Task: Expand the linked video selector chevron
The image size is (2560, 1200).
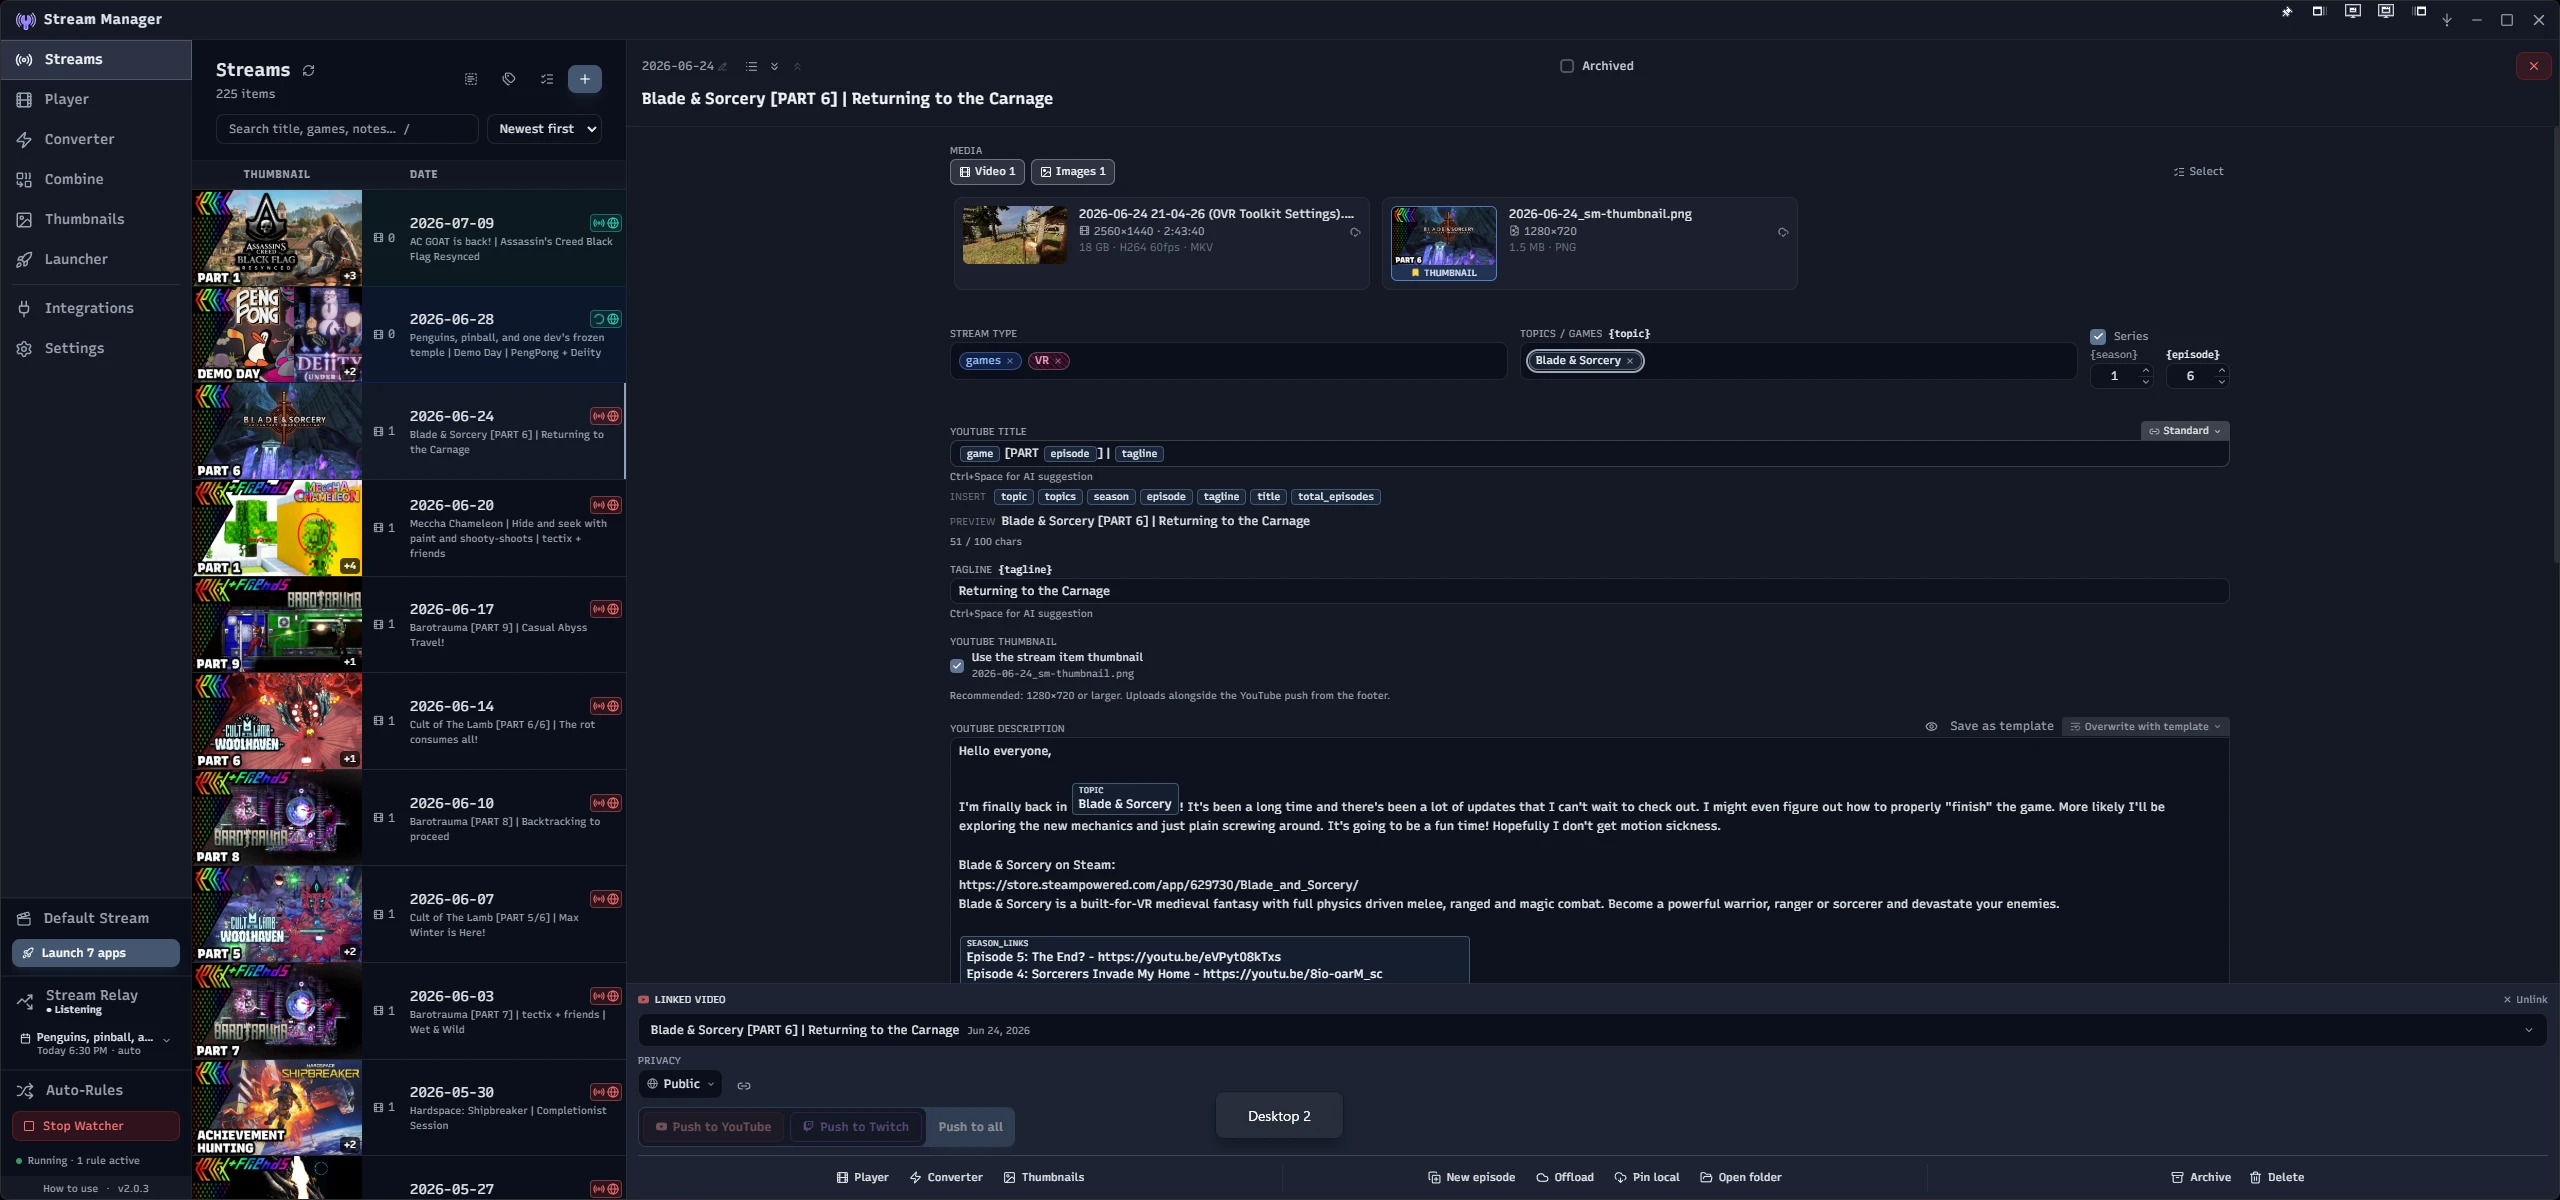Action: point(2529,1031)
